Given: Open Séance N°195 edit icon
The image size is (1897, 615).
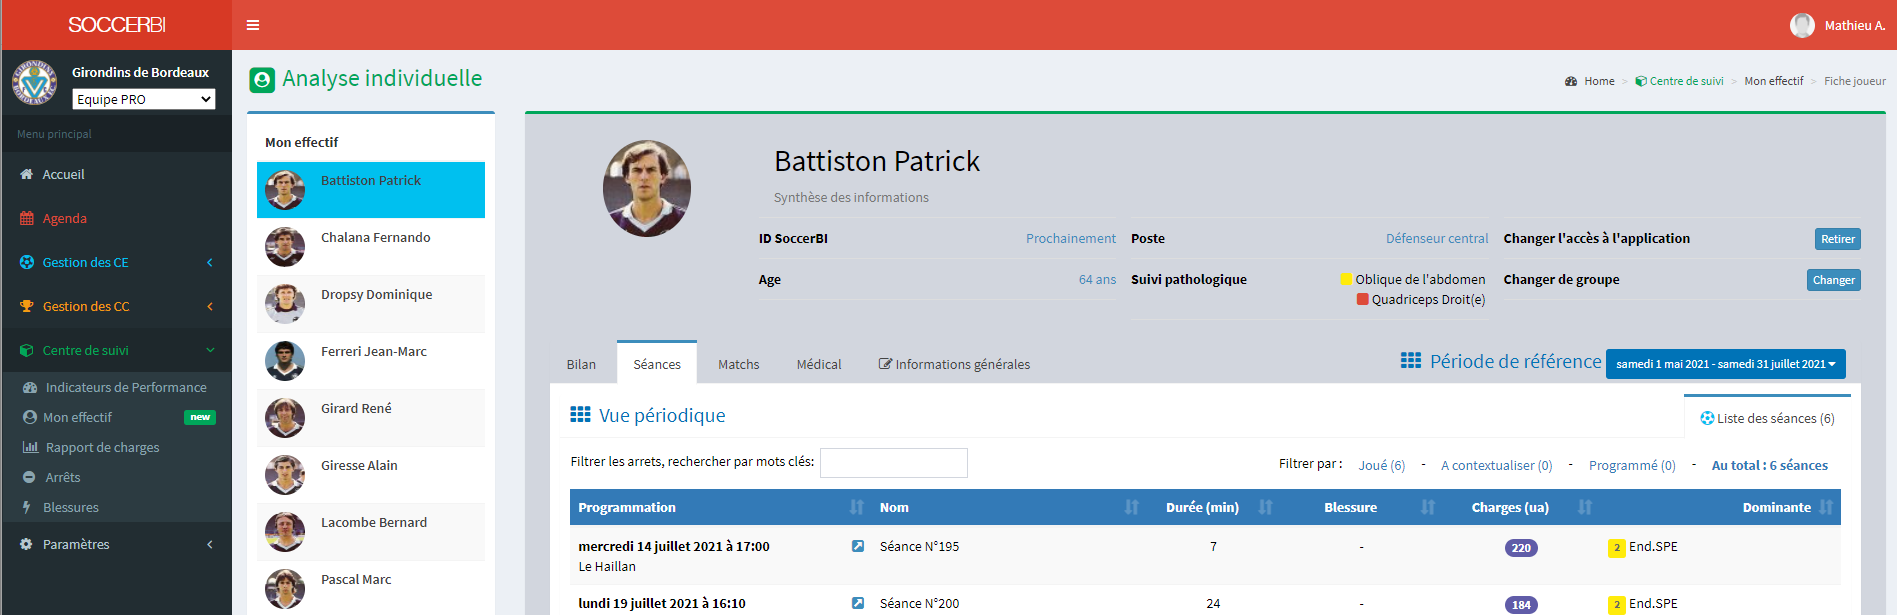Looking at the screenshot, I should pos(858,546).
